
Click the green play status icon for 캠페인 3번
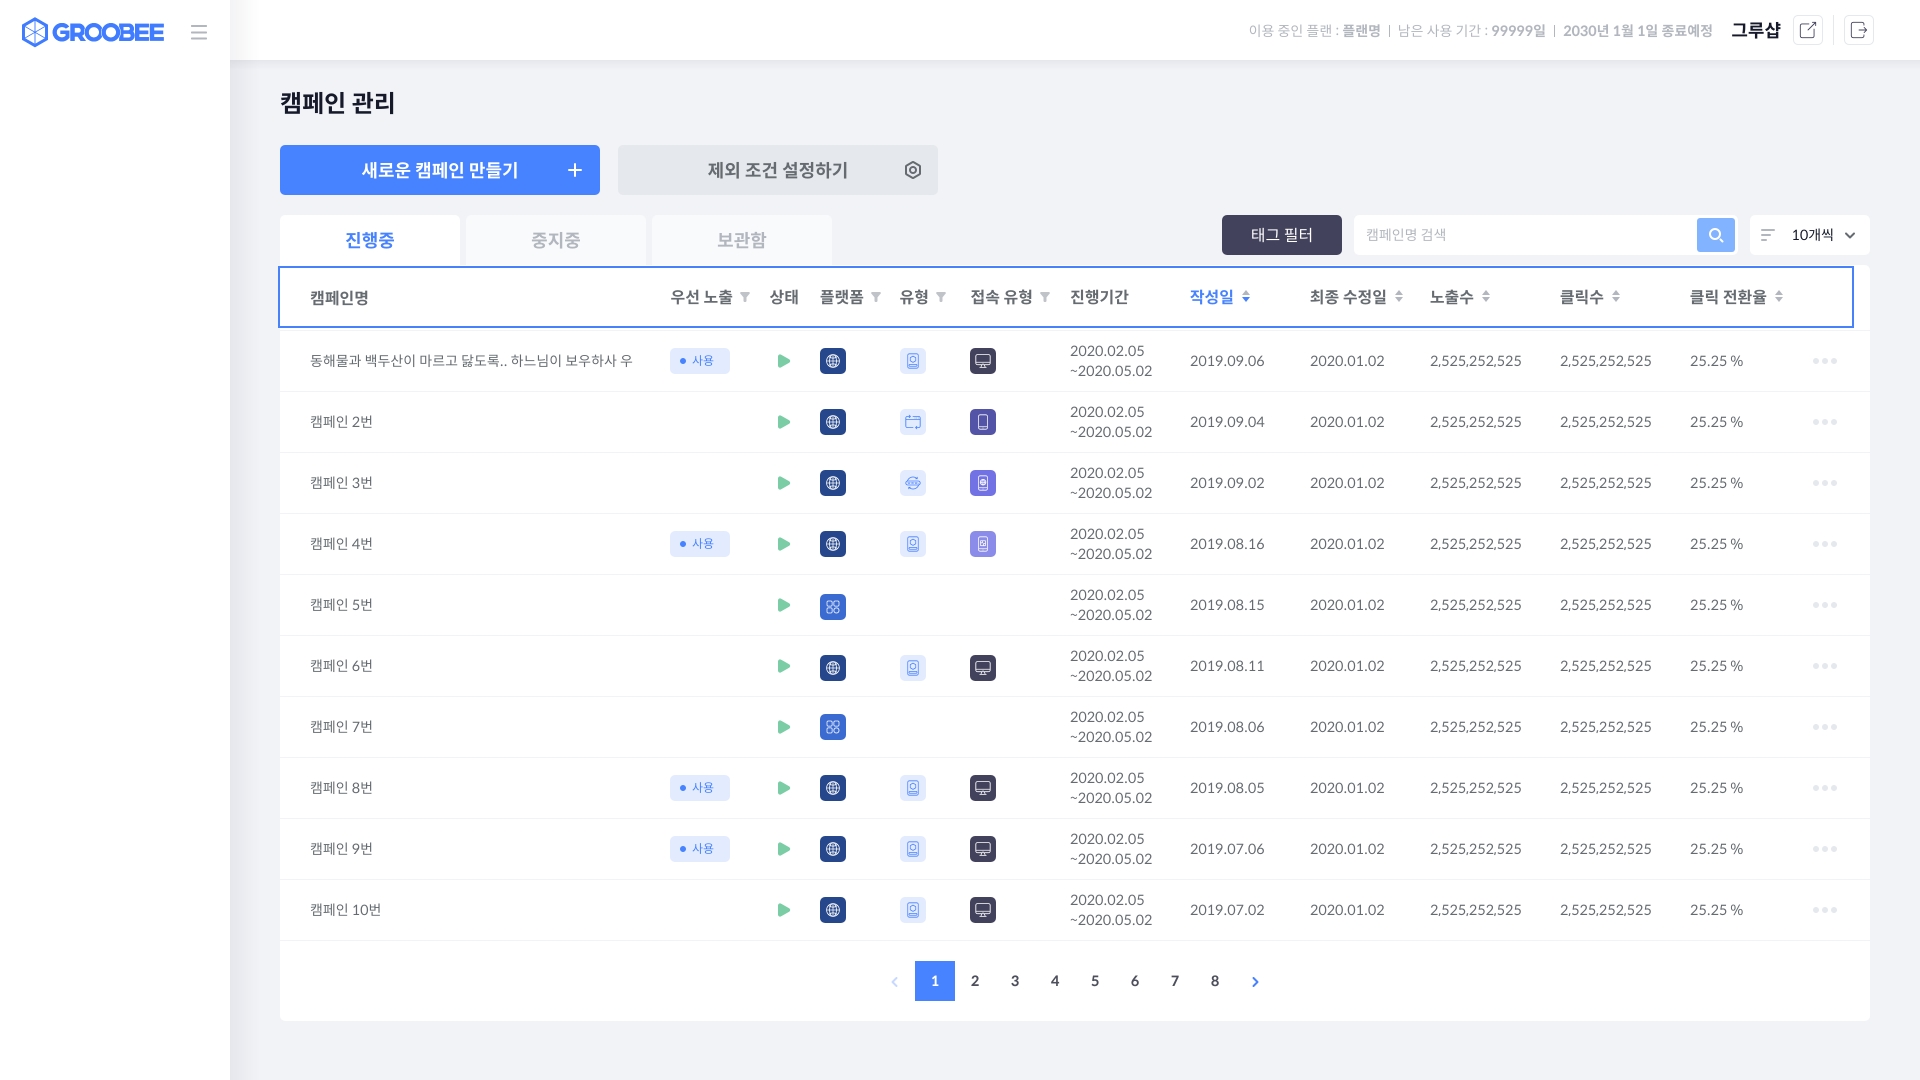[x=783, y=483]
